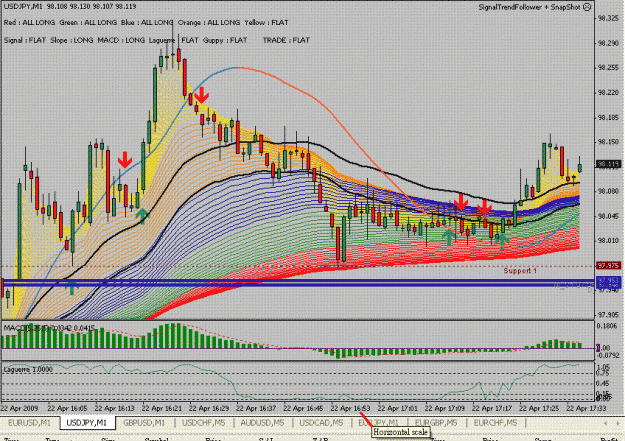Click the '22 Apr 16:37' time axis label
Screen dimensions: 625x441
[x=256, y=408]
